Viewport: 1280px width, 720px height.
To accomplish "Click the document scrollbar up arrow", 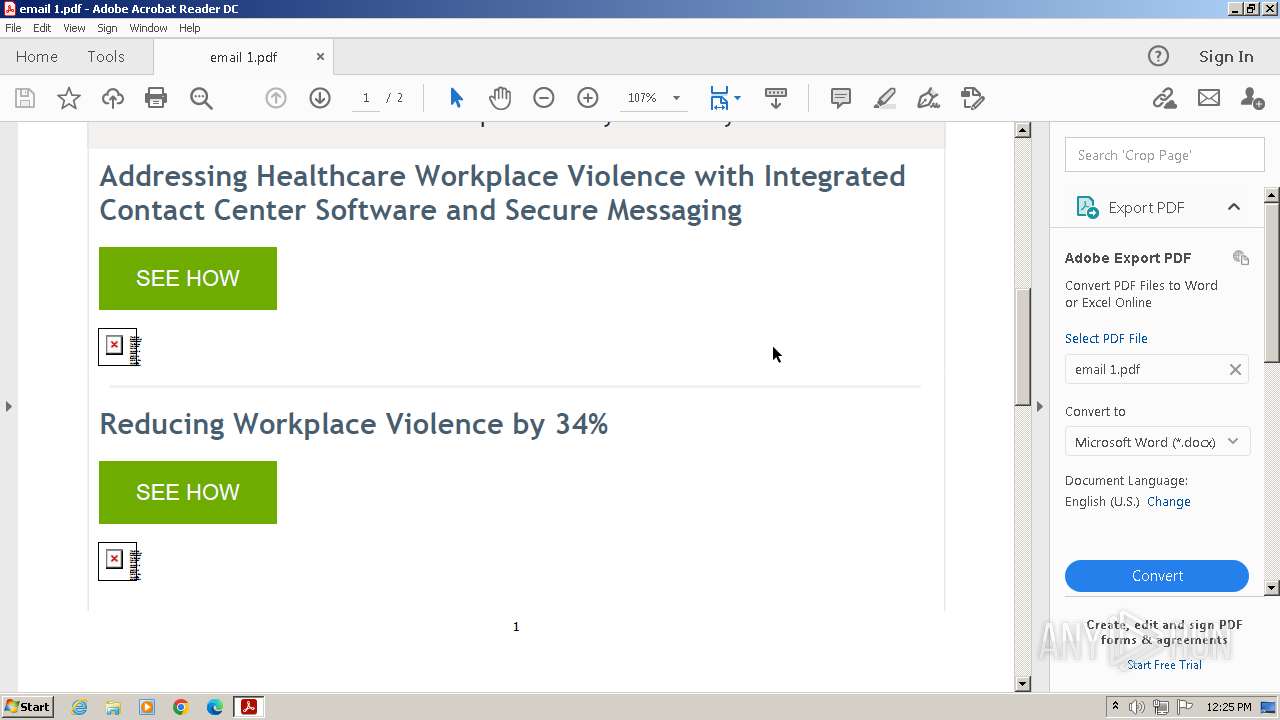I will point(1023,130).
